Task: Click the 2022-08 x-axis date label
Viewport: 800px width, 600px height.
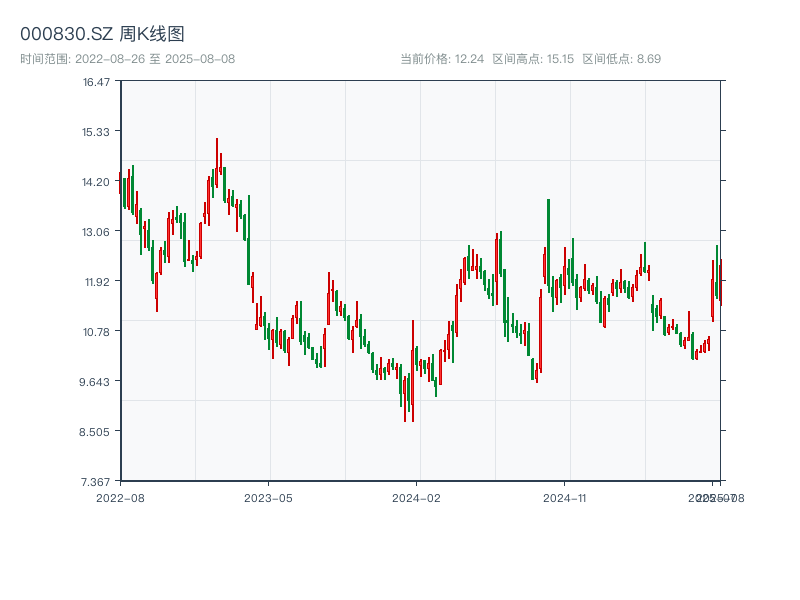Action: pos(120,497)
